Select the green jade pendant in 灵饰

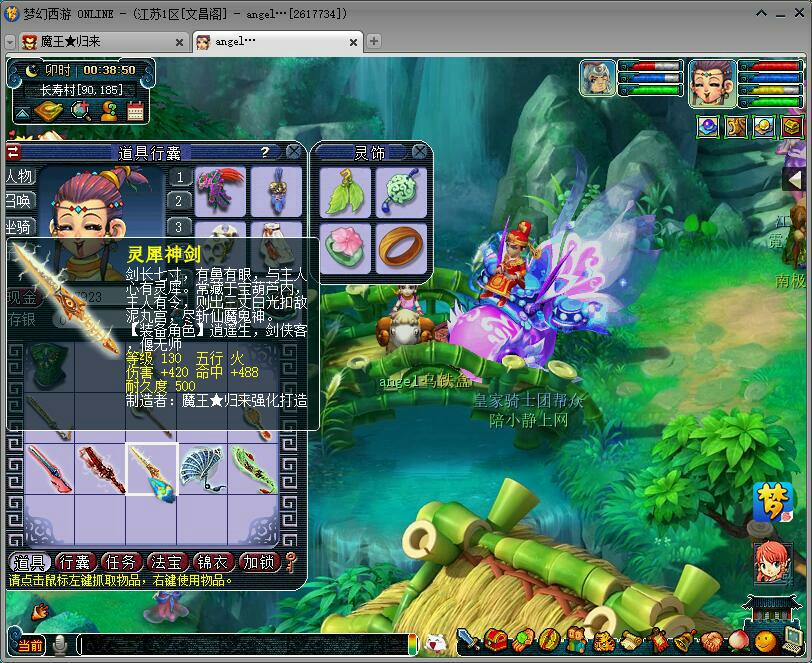pyautogui.click(x=401, y=192)
